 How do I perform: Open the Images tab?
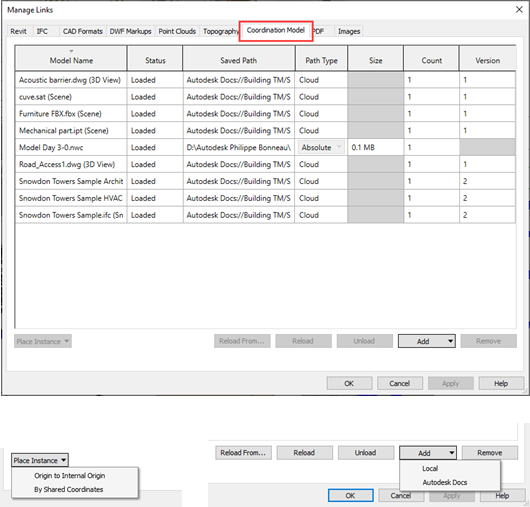pyautogui.click(x=349, y=31)
